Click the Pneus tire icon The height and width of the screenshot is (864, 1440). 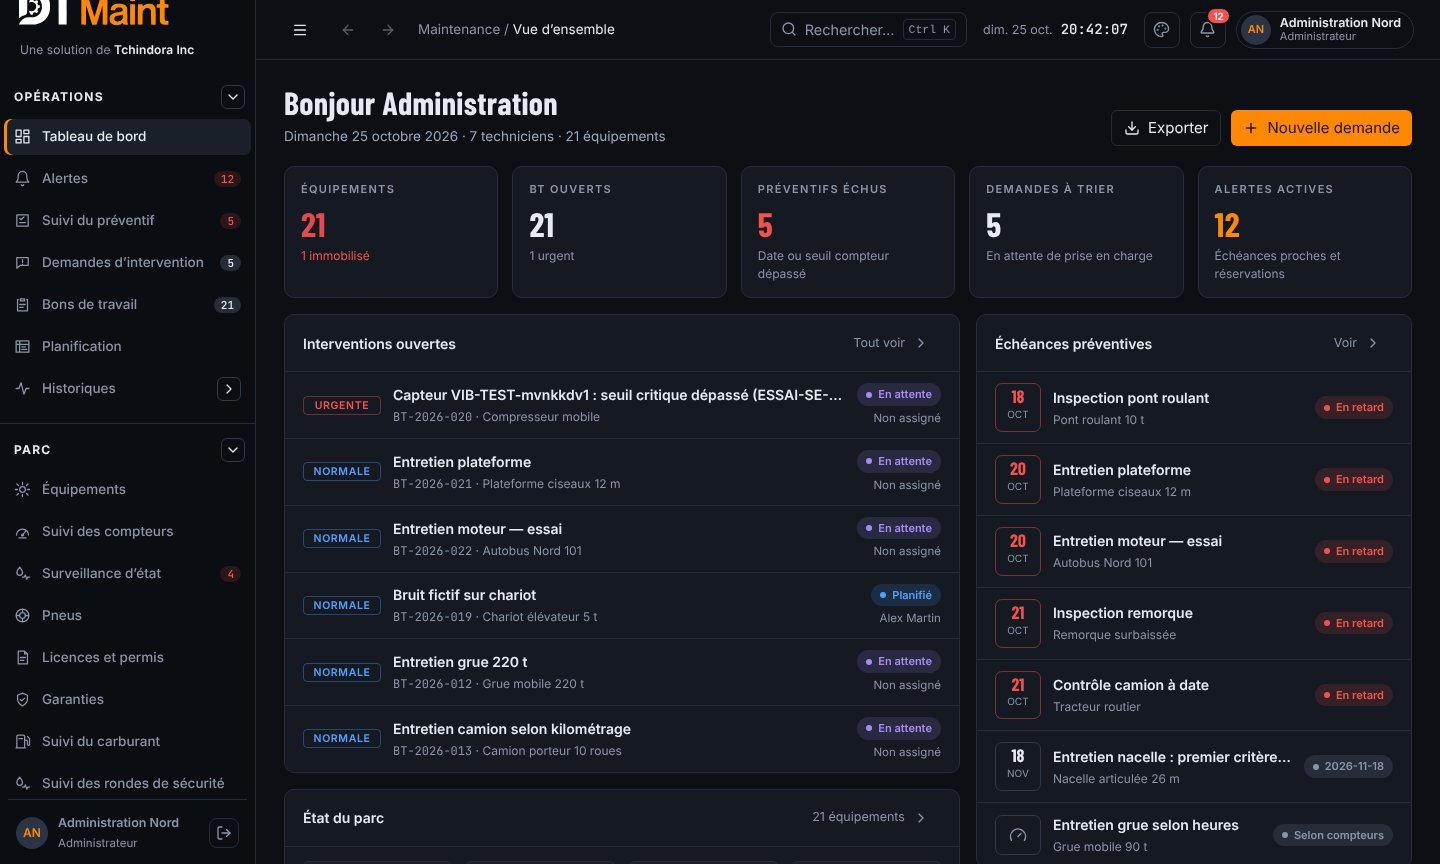tap(23, 615)
